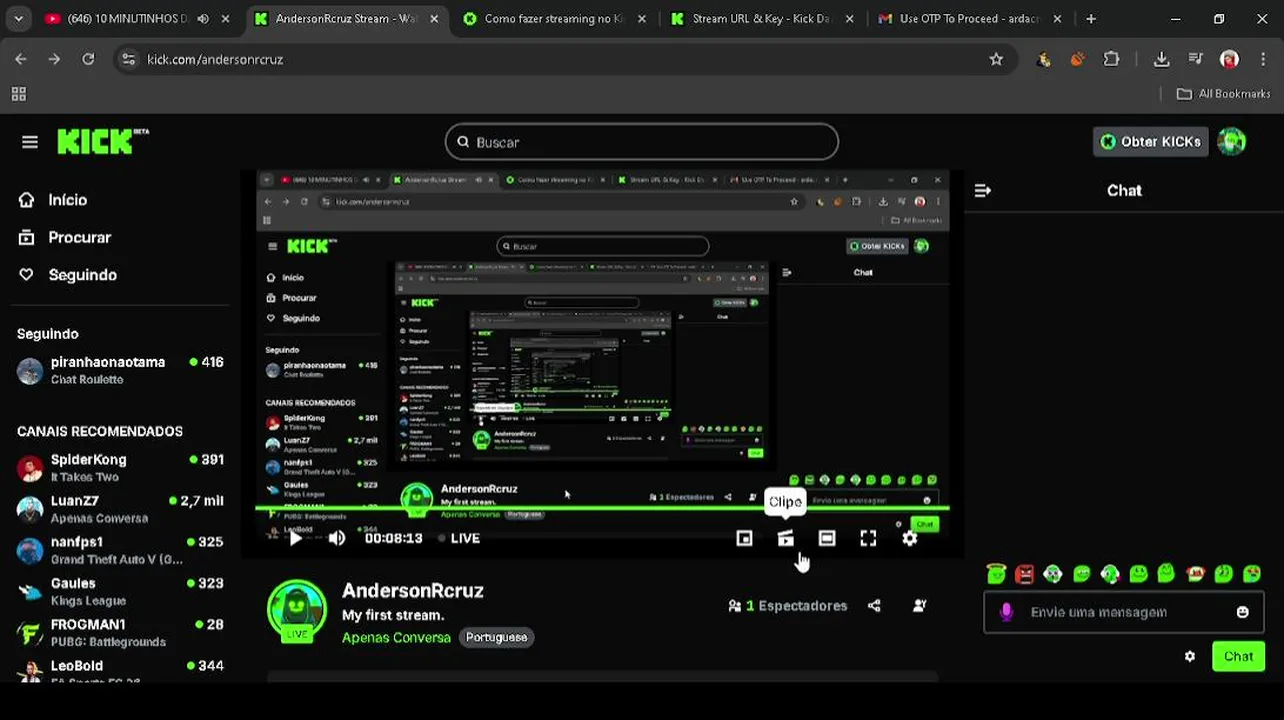Open the browser downloads icon

[x=1161, y=60]
